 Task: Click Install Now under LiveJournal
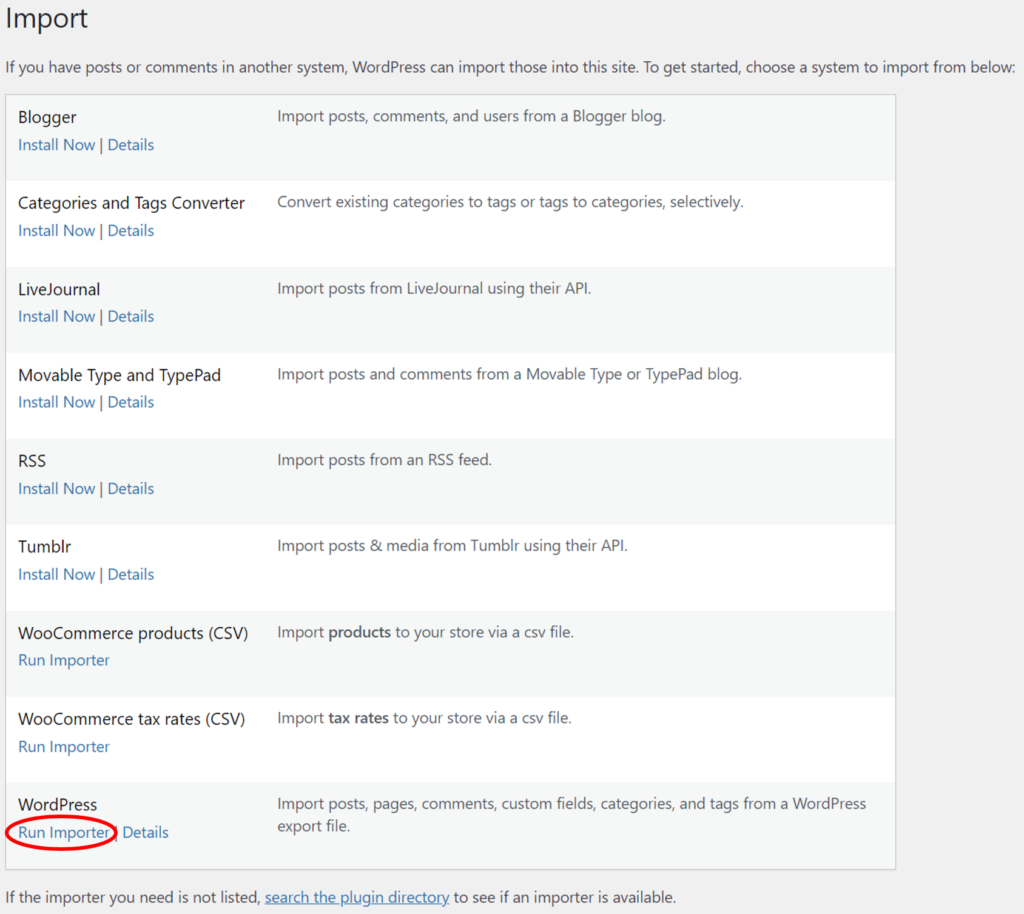[x=56, y=316]
